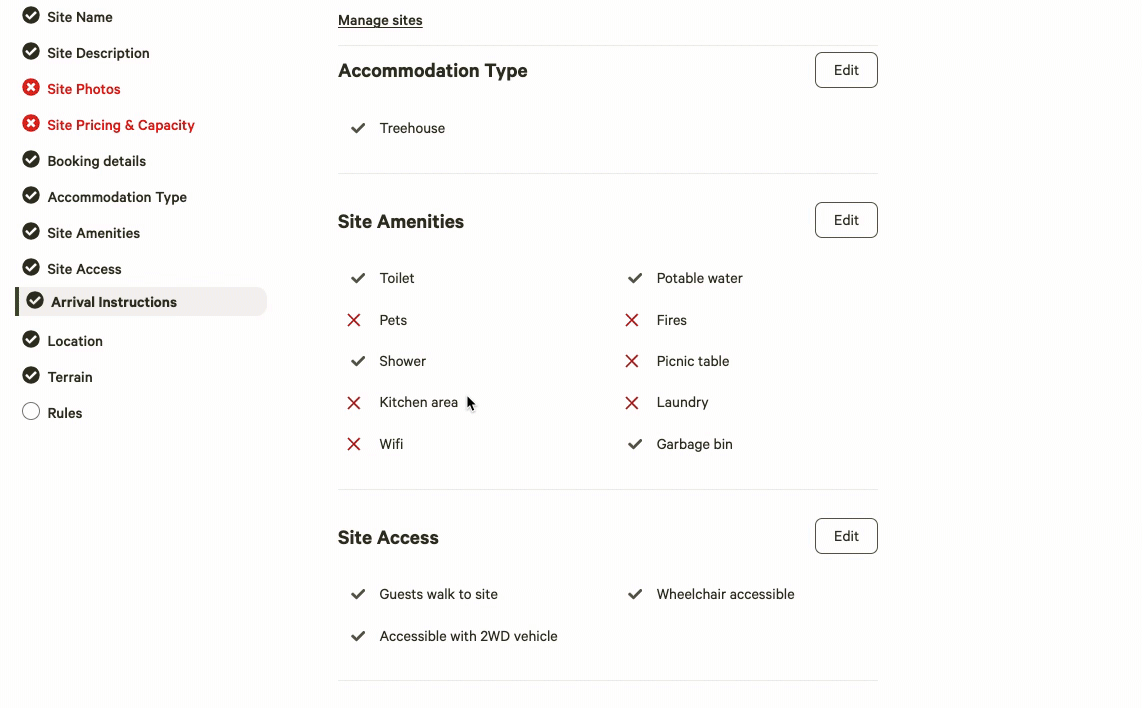The image size is (1142, 708).
Task: Click the checkmark icon next to Potable water
Action: click(635, 278)
